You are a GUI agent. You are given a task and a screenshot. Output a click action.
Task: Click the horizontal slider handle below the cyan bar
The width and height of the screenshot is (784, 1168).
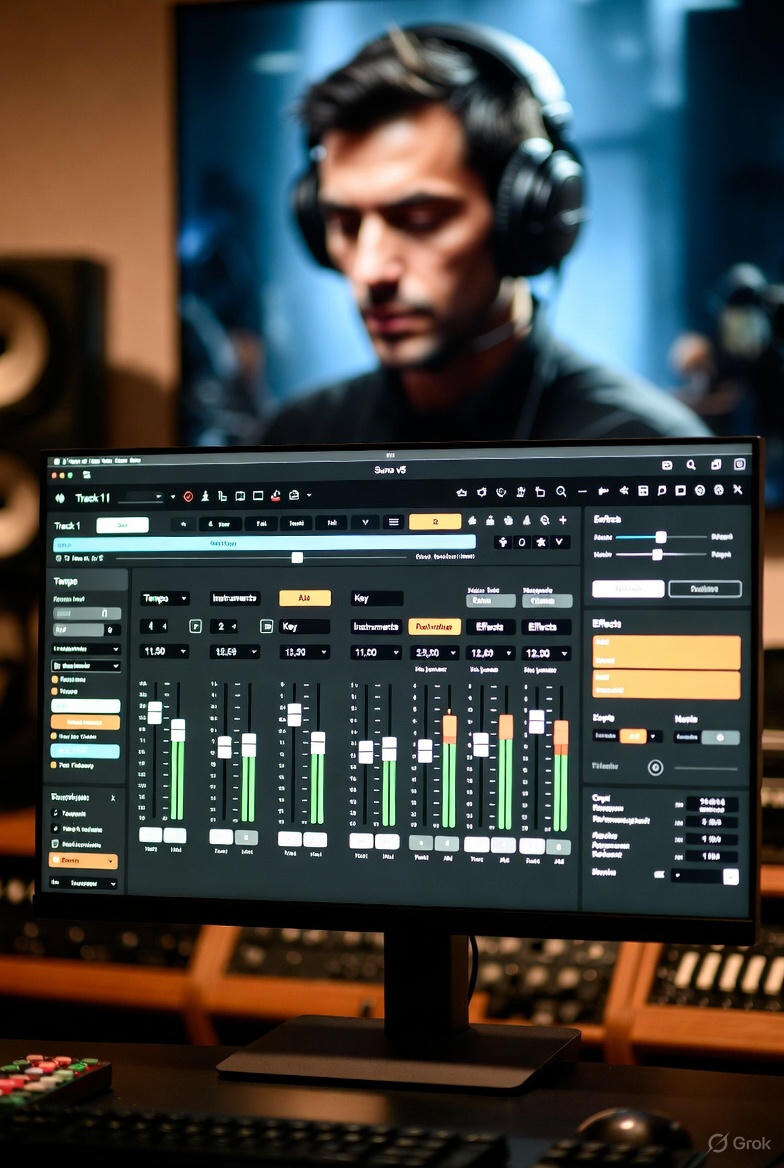pos(297,557)
